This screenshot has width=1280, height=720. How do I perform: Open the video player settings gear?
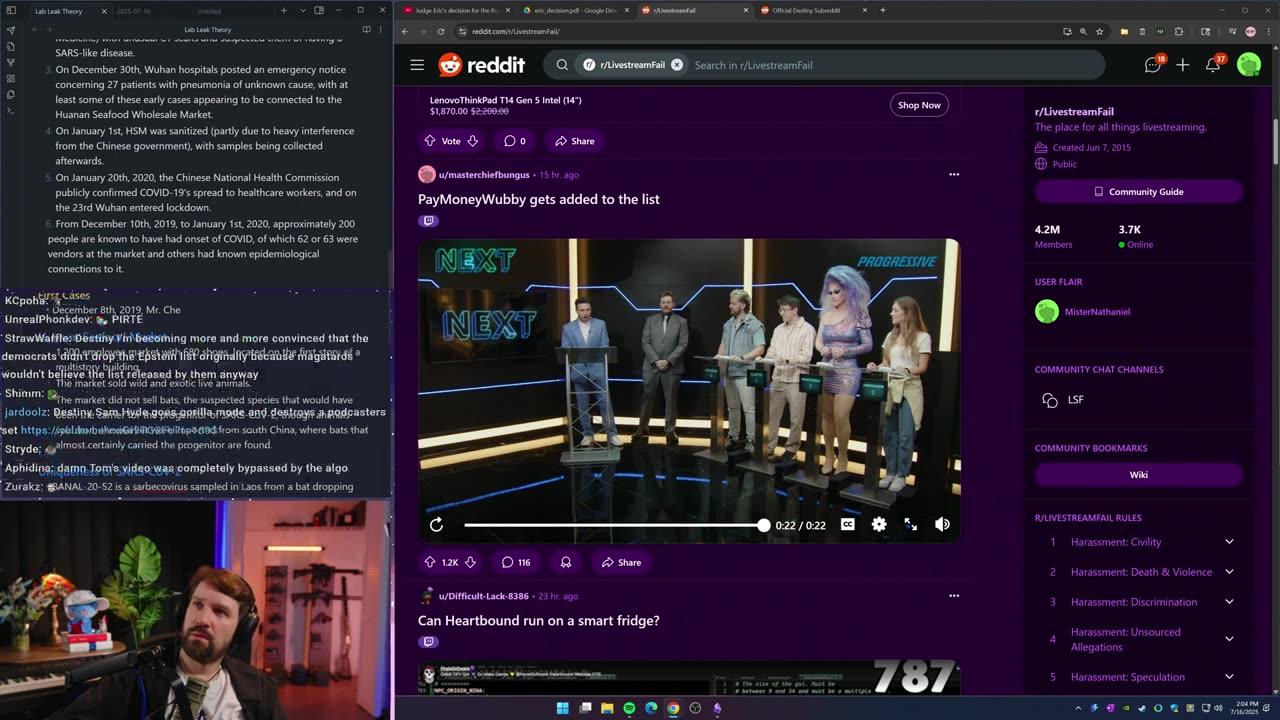879,524
